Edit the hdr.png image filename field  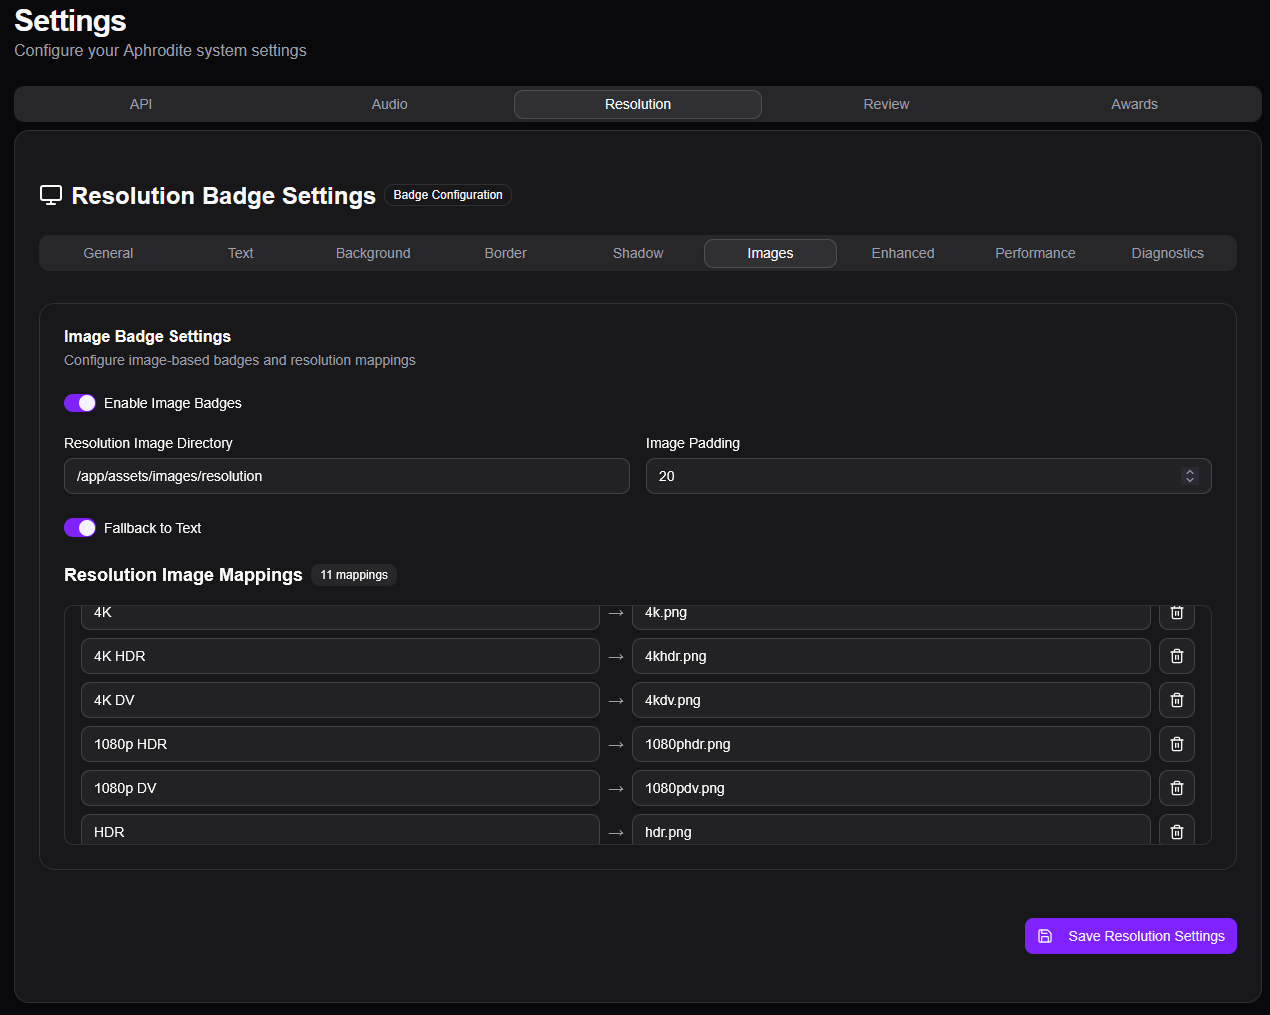pos(891,830)
